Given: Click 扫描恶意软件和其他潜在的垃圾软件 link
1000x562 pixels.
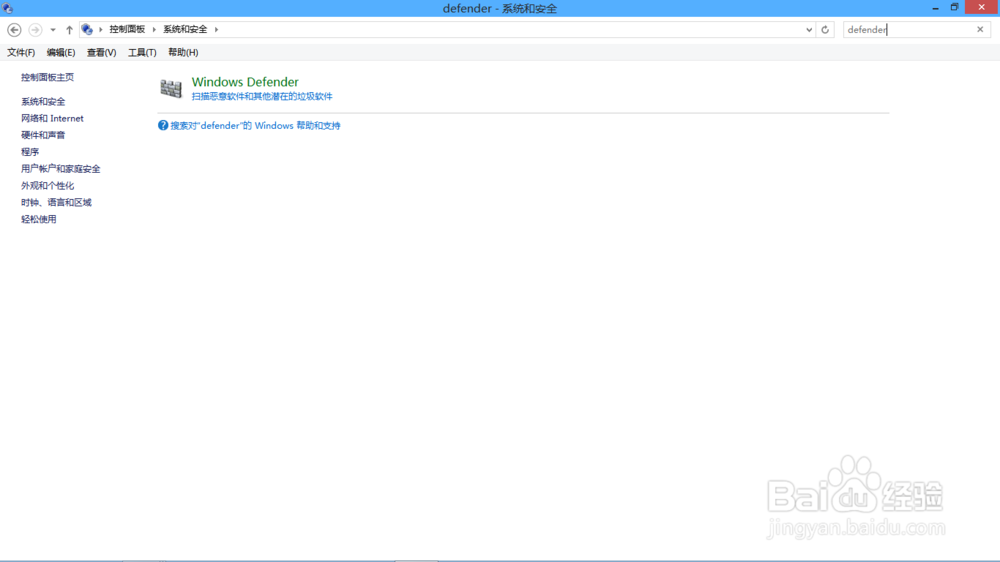Looking at the screenshot, I should pyautogui.click(x=262, y=96).
